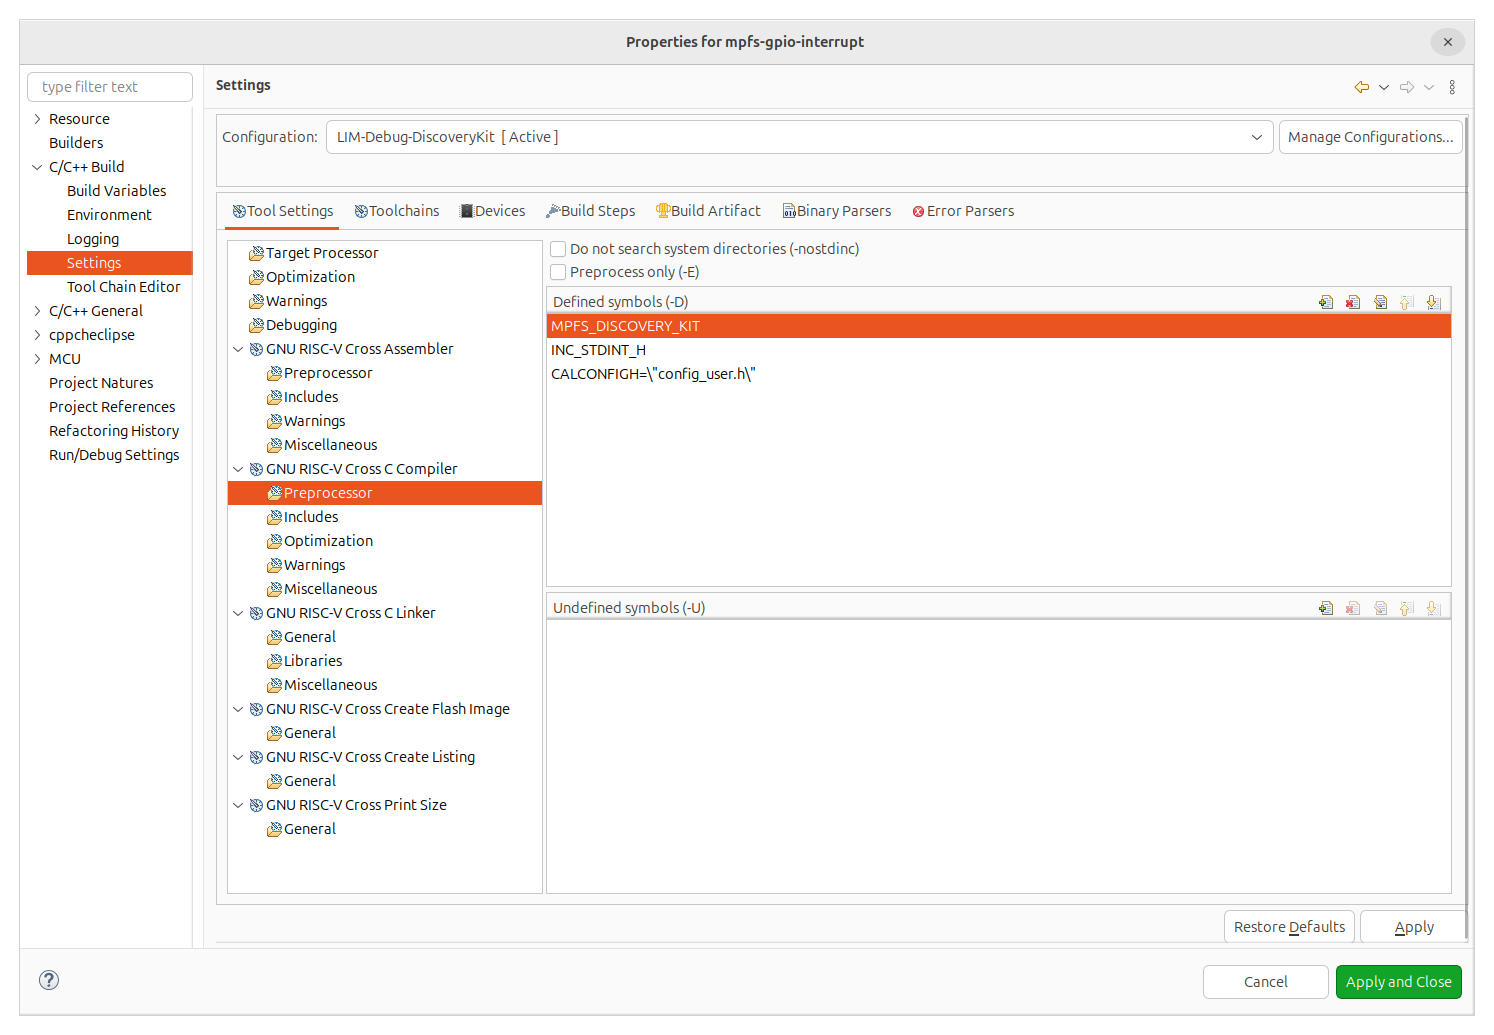Move the selected symbol down the list

1433,301
